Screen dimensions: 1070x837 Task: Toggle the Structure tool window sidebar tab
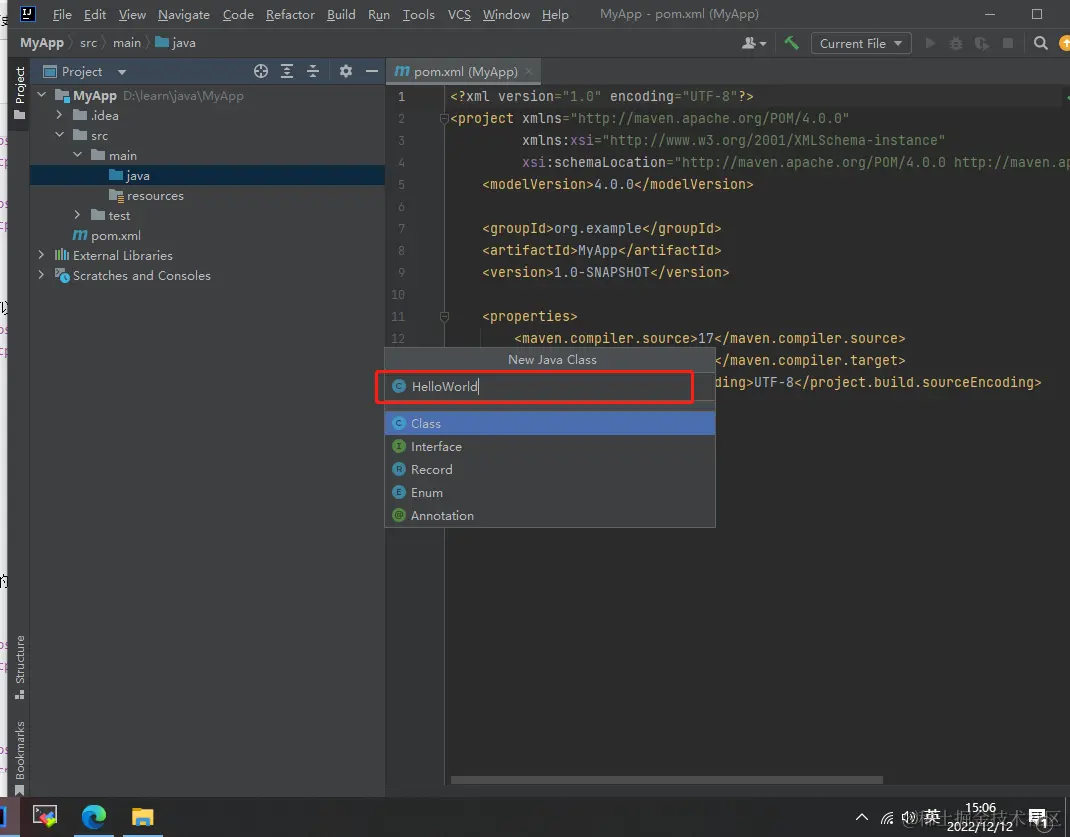tap(19, 665)
